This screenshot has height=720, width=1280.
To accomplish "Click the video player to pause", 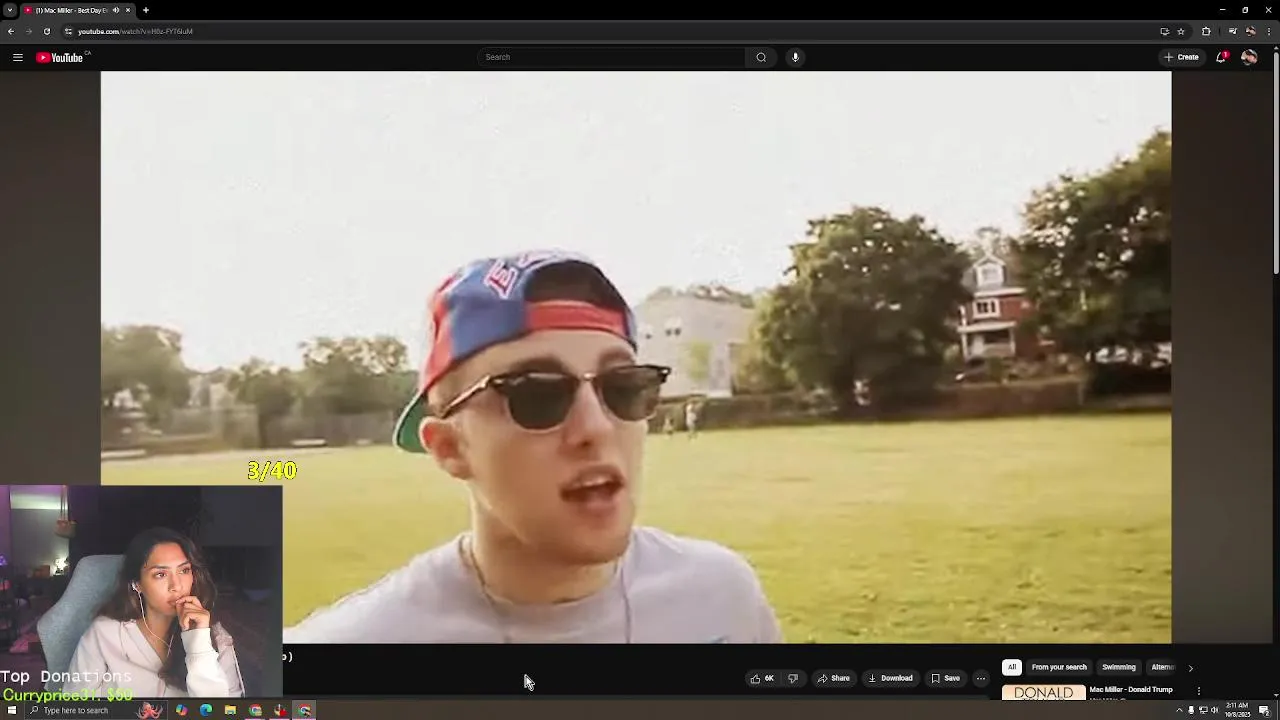I will pos(636,357).
